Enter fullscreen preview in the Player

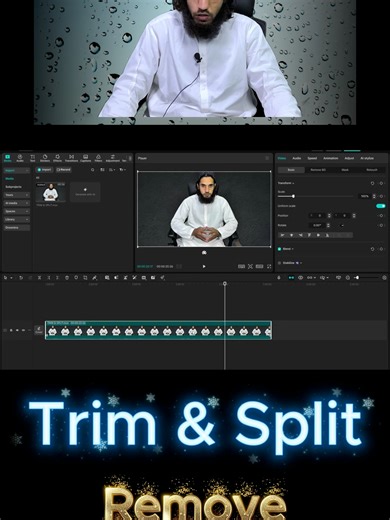(269, 266)
